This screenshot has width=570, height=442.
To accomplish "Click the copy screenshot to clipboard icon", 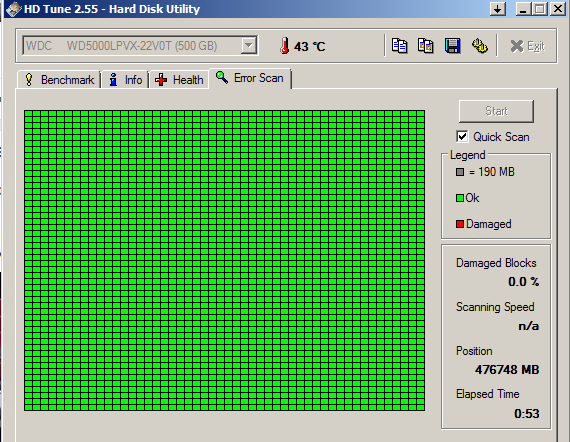I will coord(426,46).
